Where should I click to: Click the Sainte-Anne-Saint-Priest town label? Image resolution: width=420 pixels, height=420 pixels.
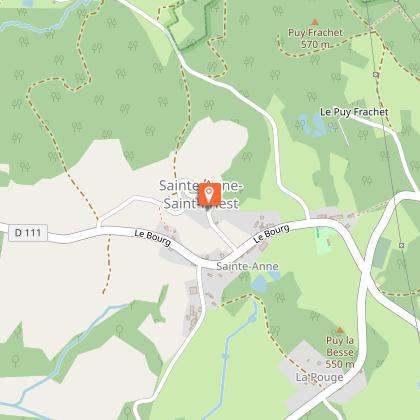[x=201, y=194]
